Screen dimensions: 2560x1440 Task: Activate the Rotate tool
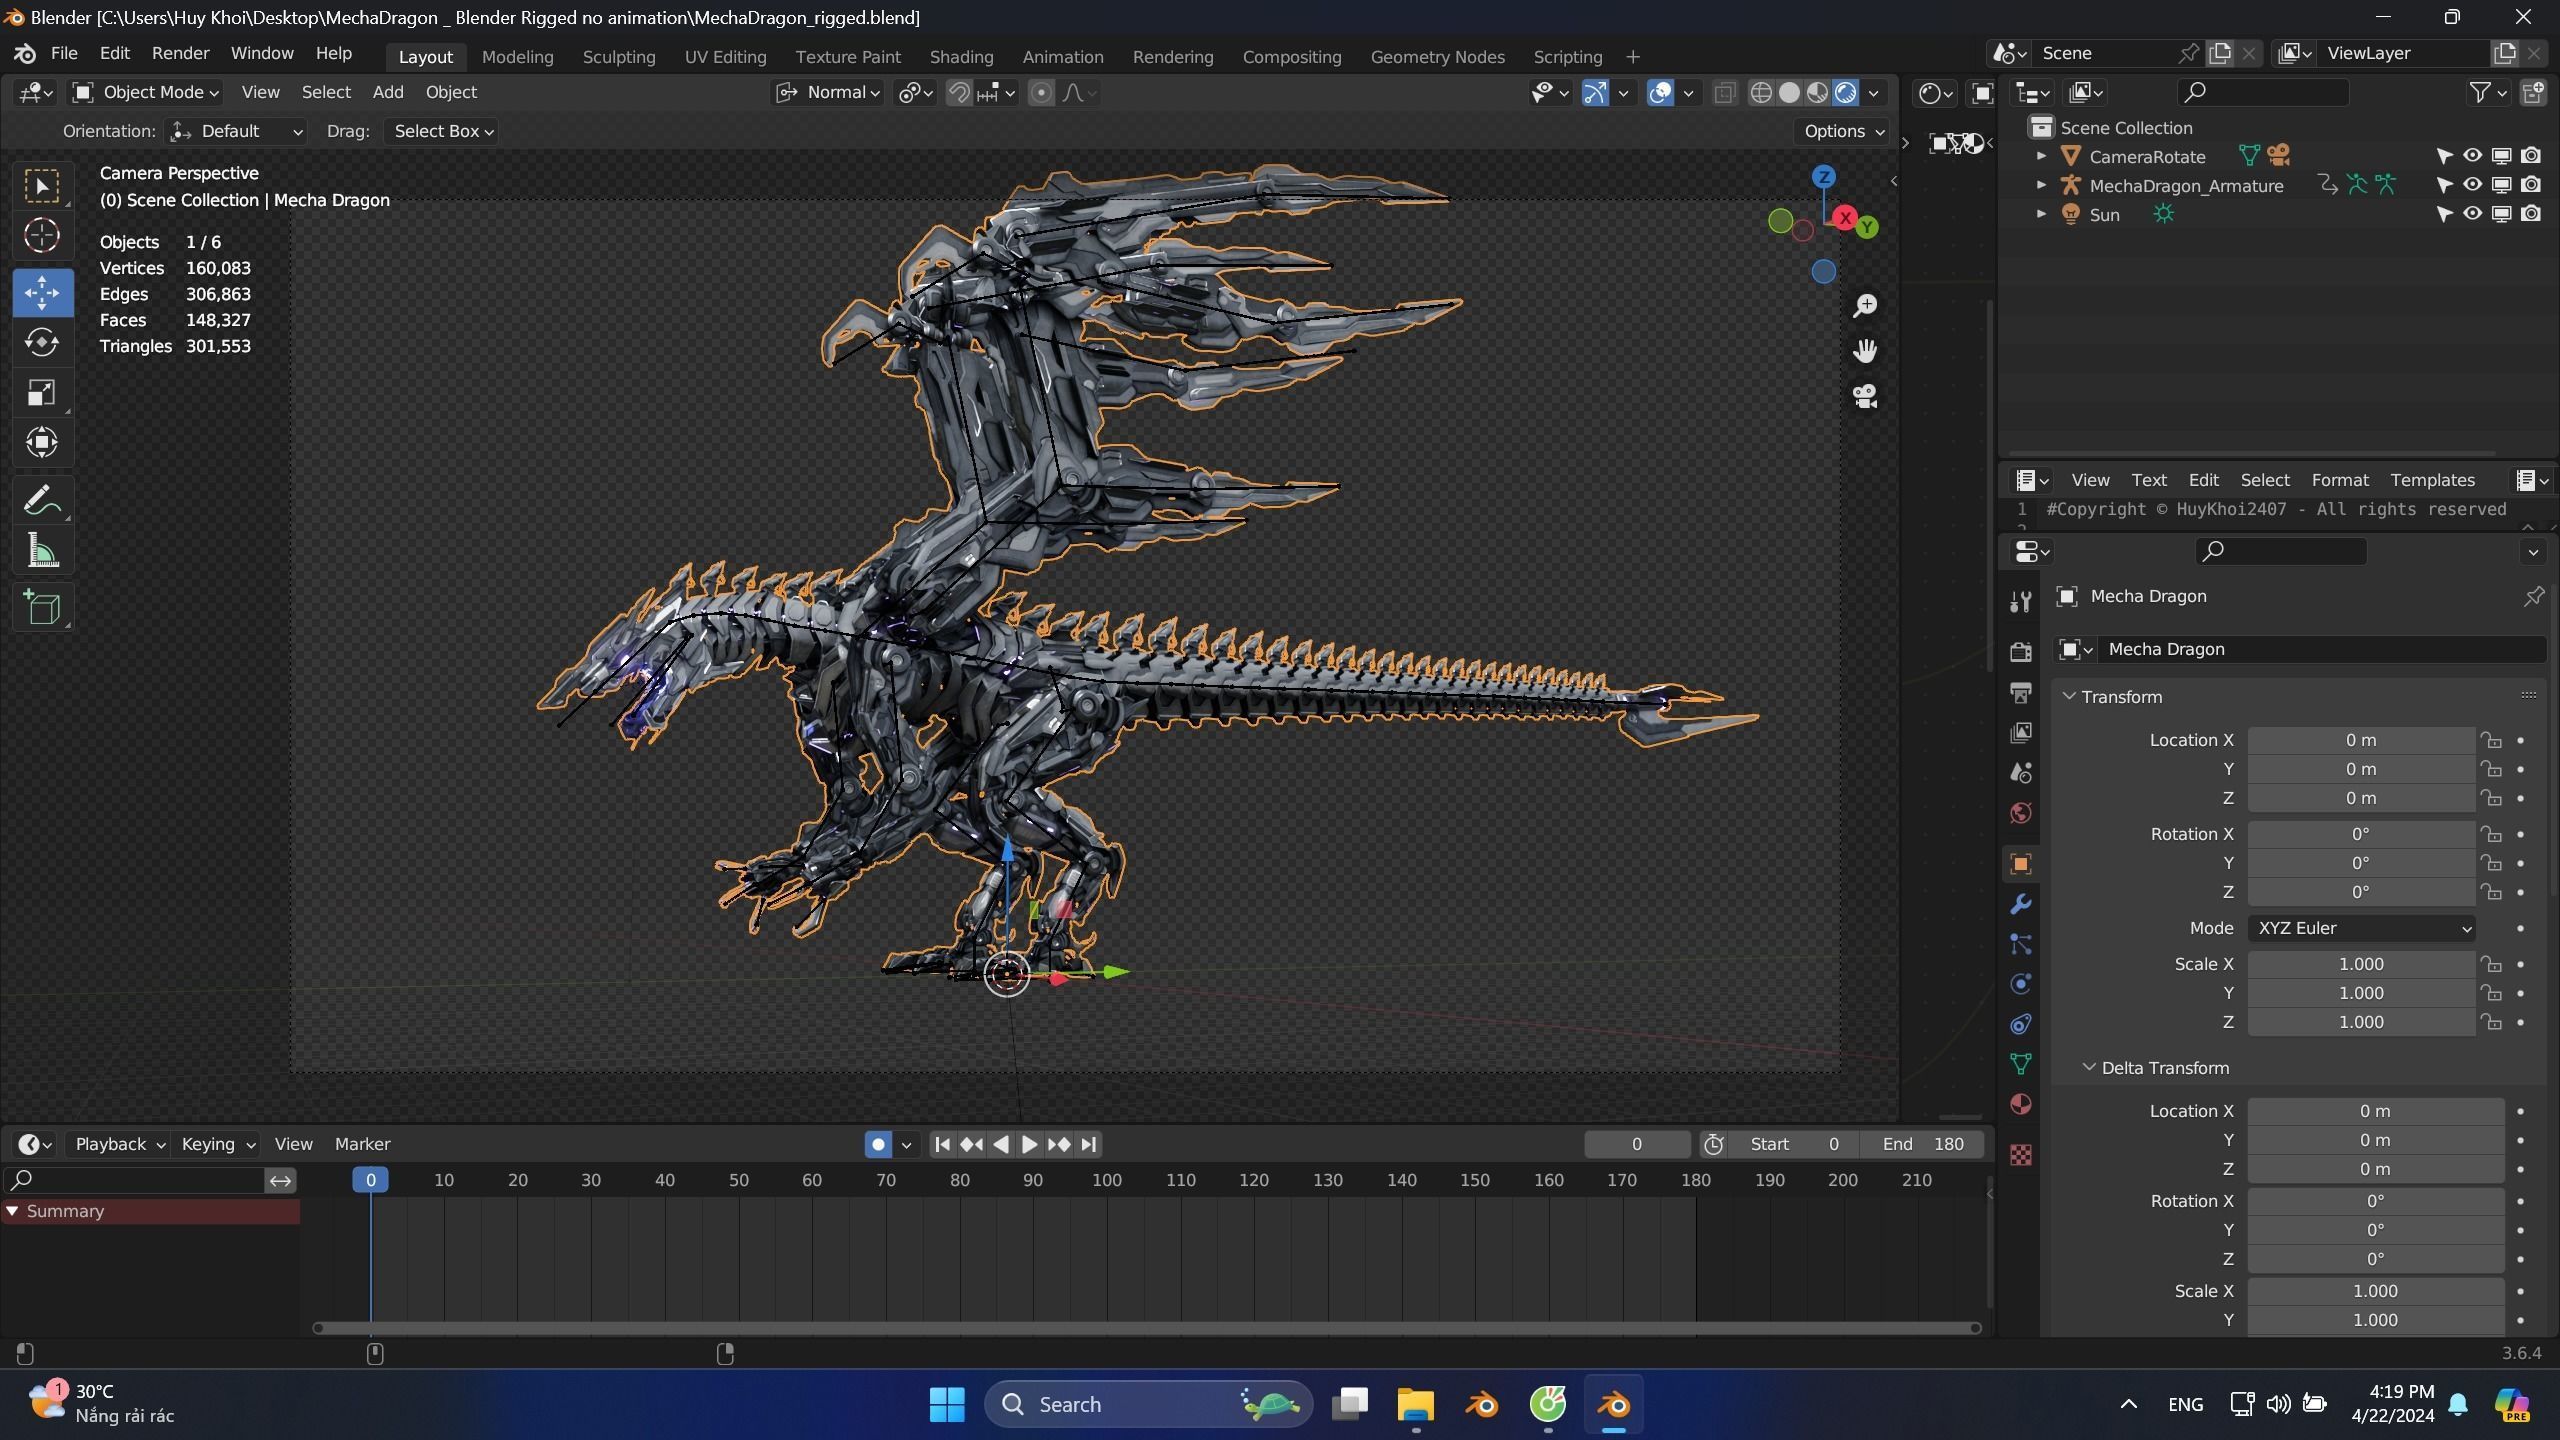pyautogui.click(x=42, y=343)
